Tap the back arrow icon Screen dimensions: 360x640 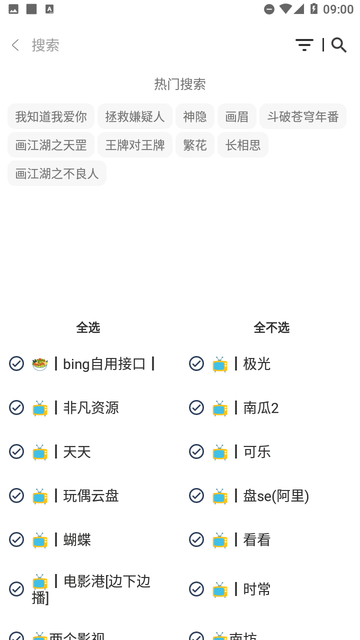pos(16,45)
